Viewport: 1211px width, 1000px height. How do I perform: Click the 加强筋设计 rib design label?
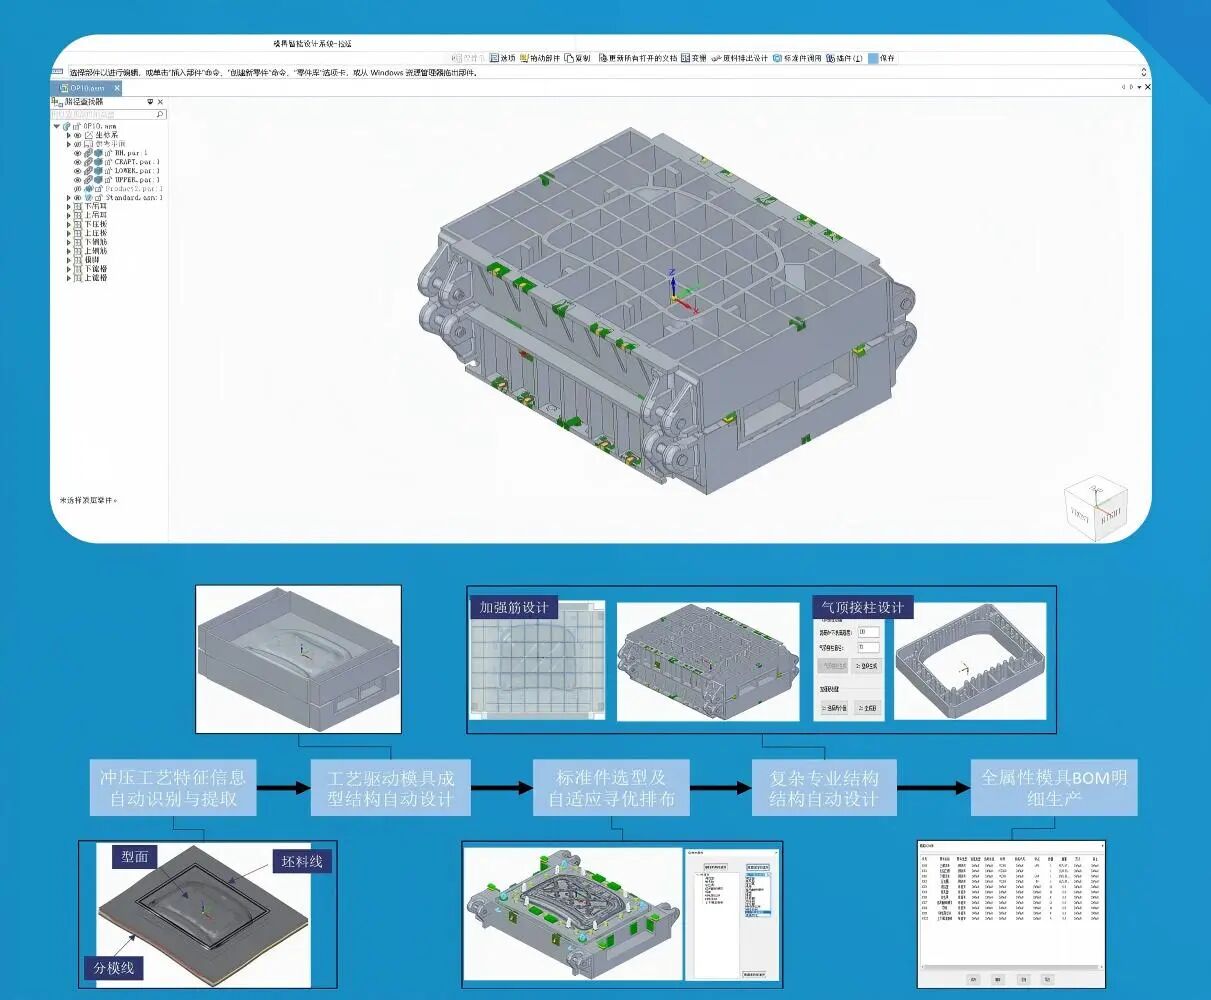(x=514, y=607)
